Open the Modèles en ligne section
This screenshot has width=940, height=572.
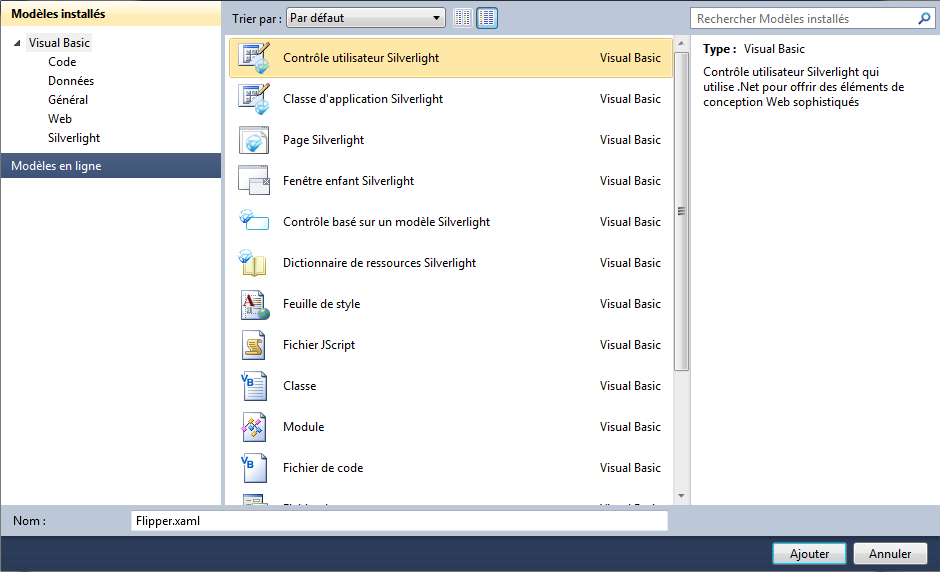(110, 166)
